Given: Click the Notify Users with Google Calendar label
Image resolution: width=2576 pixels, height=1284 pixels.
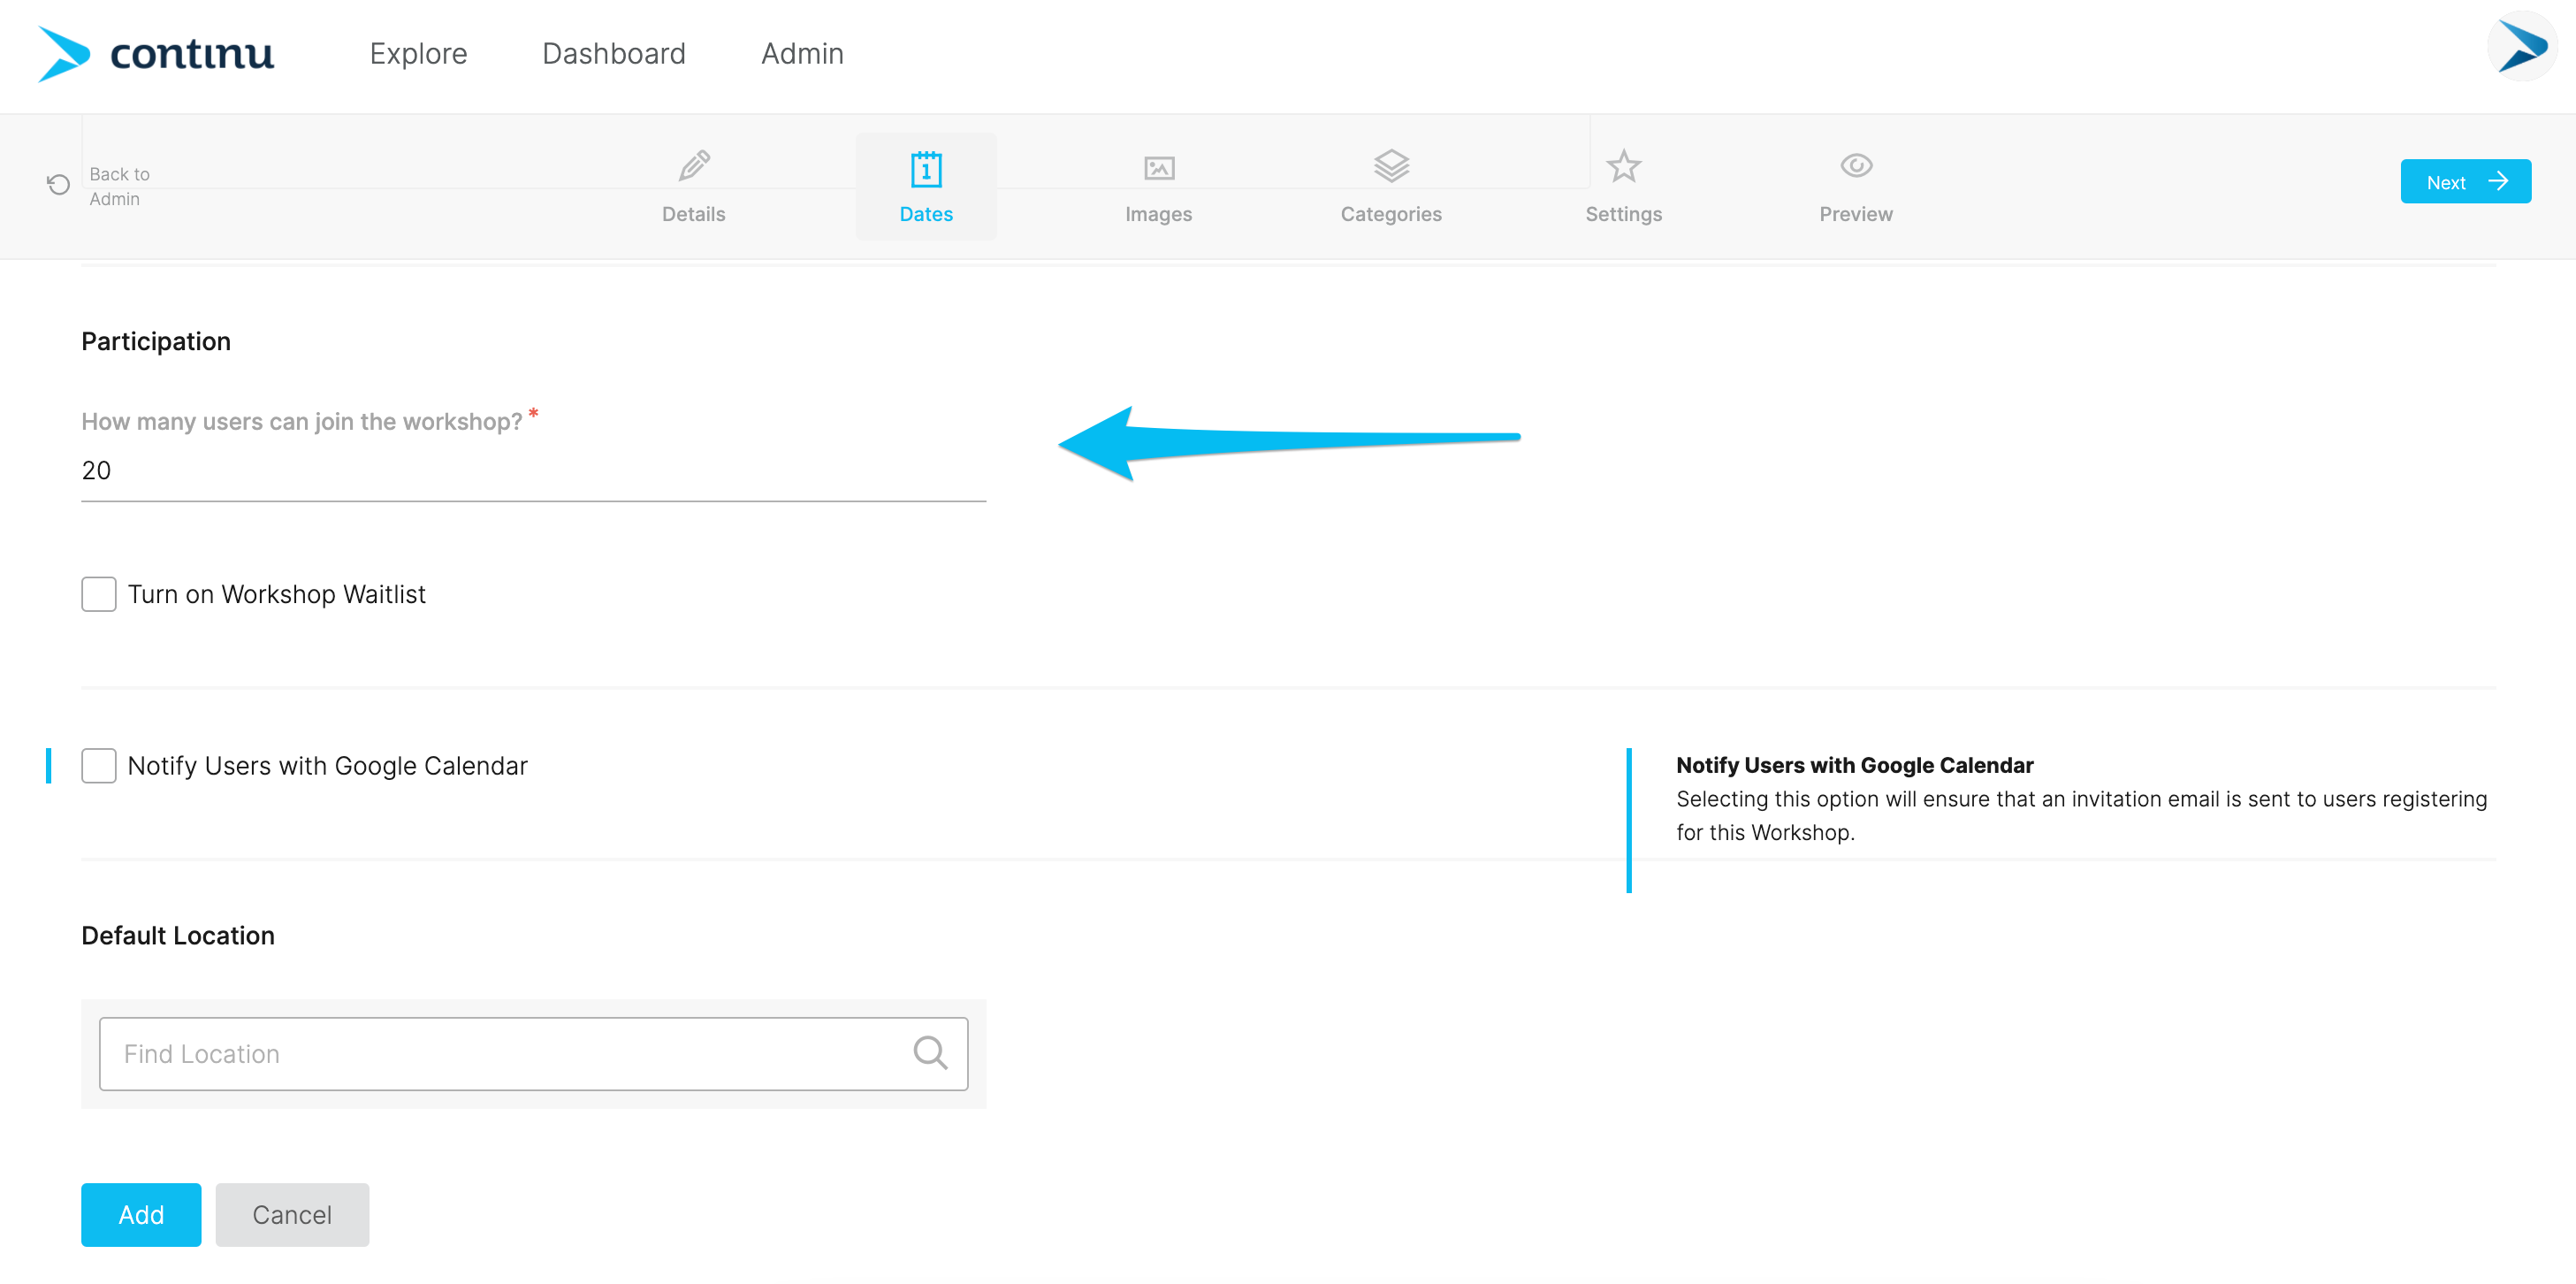Looking at the screenshot, I should (x=327, y=766).
